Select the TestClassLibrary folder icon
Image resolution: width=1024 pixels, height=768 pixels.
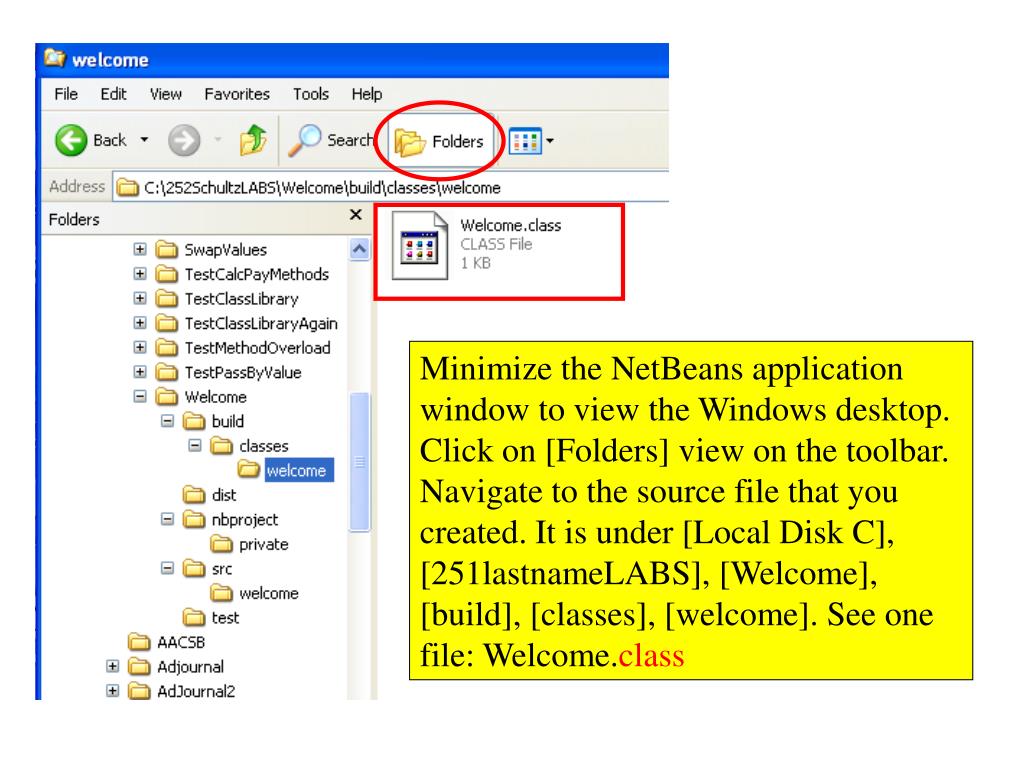click(x=167, y=298)
